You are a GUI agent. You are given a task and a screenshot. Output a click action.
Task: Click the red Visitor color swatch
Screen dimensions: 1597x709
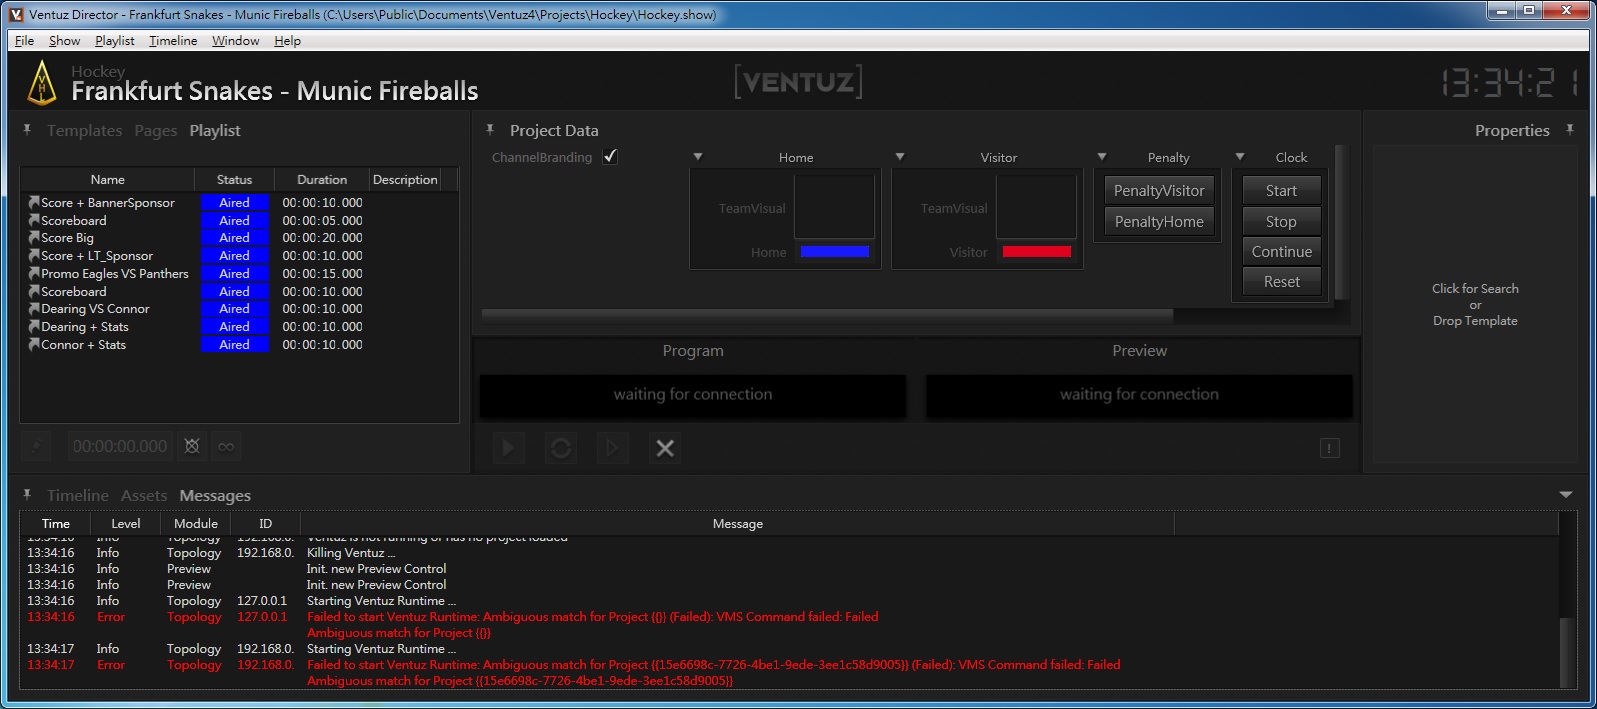tap(1036, 252)
